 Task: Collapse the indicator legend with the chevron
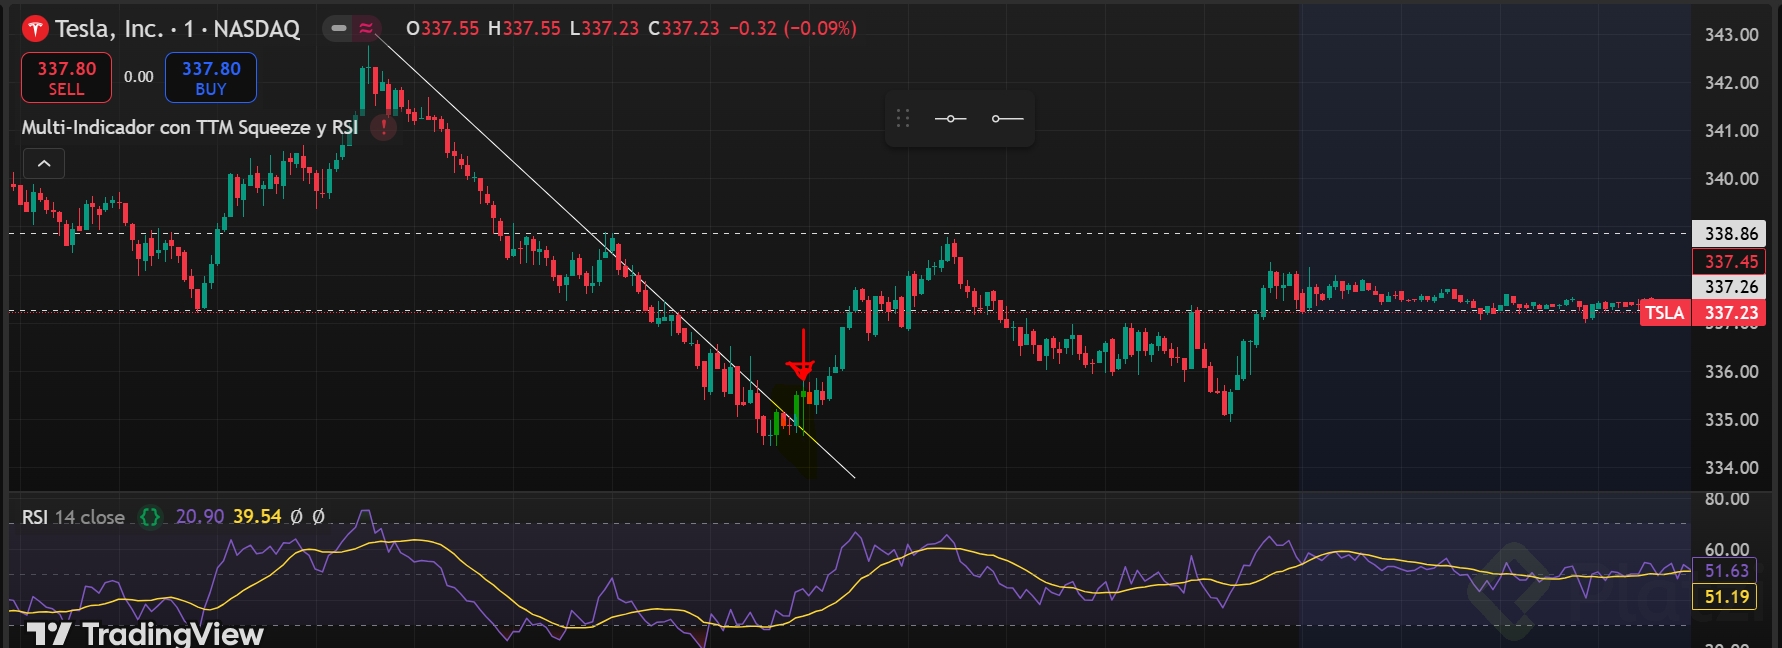coord(44,163)
